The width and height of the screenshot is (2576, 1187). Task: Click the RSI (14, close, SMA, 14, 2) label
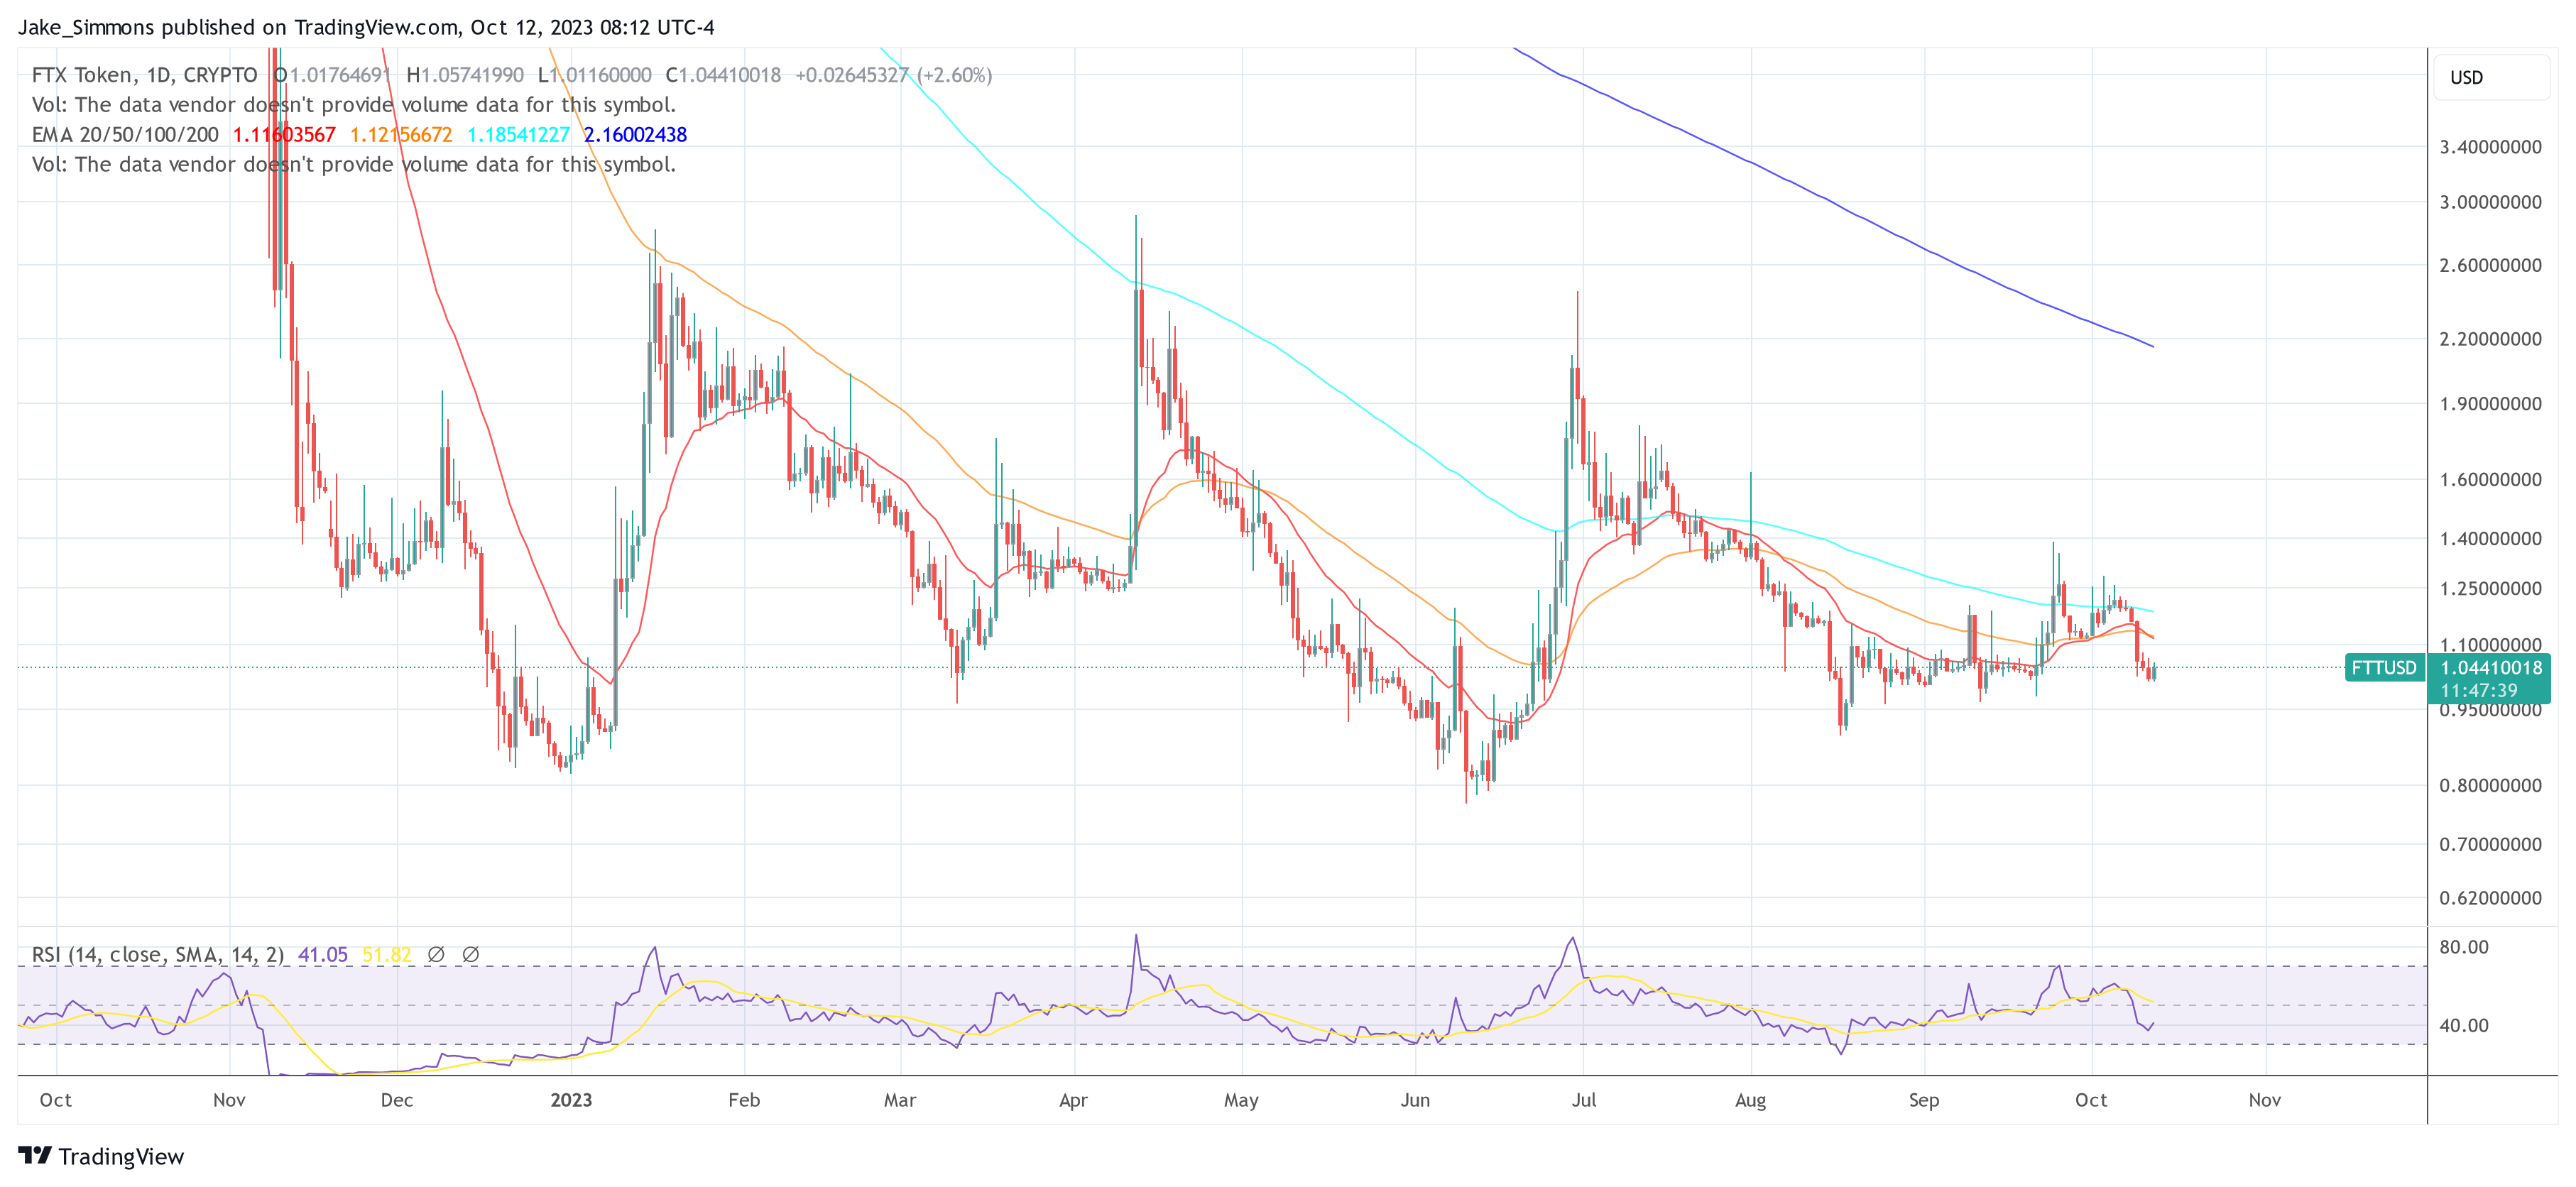pyautogui.click(x=157, y=954)
